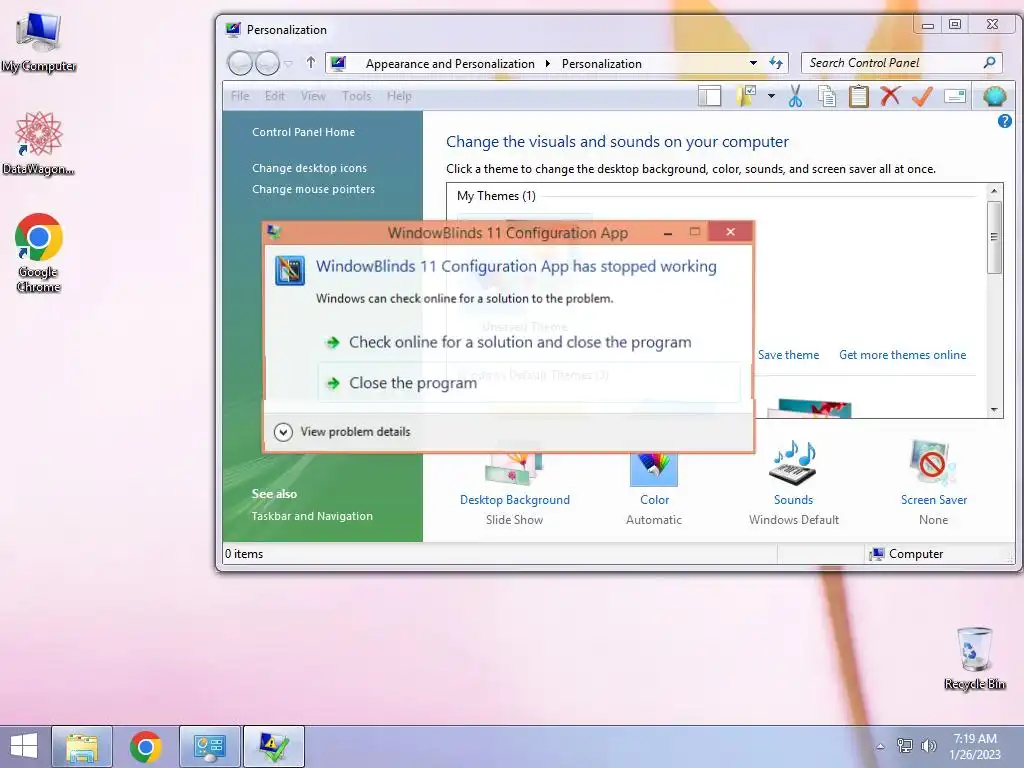
Task: Open Taskbar and Navigation link
Action: tap(312, 516)
